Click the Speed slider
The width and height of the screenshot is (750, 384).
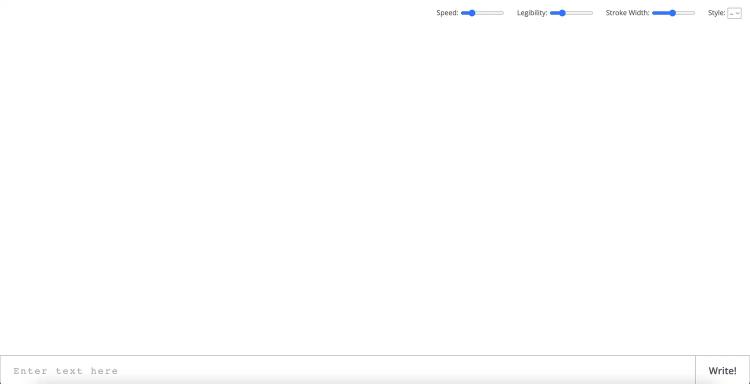[x=482, y=13]
